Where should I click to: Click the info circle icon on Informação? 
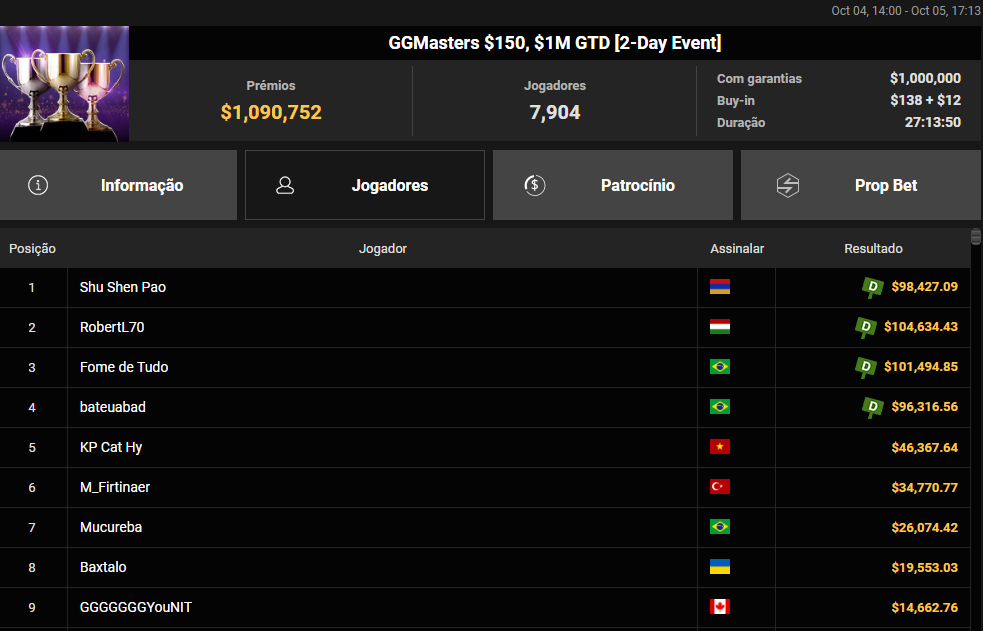[x=38, y=185]
